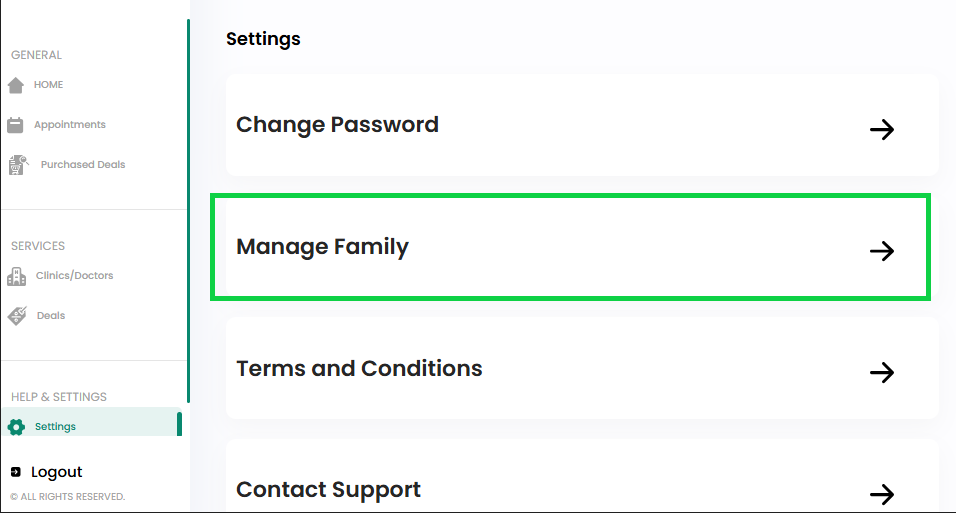Click the Manage Family arrow icon
Screen dimensions: 956x513
coord(882,251)
